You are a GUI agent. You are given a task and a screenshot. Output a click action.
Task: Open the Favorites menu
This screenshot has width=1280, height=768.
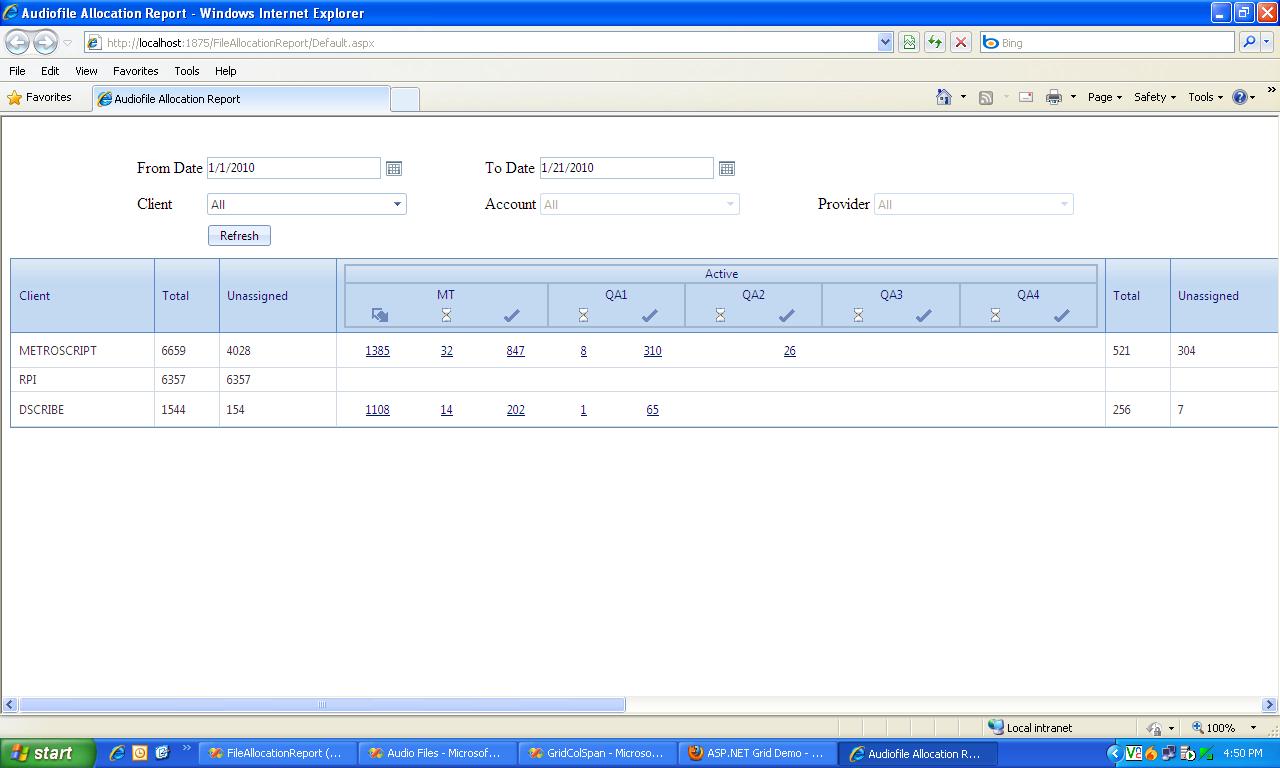pos(135,71)
